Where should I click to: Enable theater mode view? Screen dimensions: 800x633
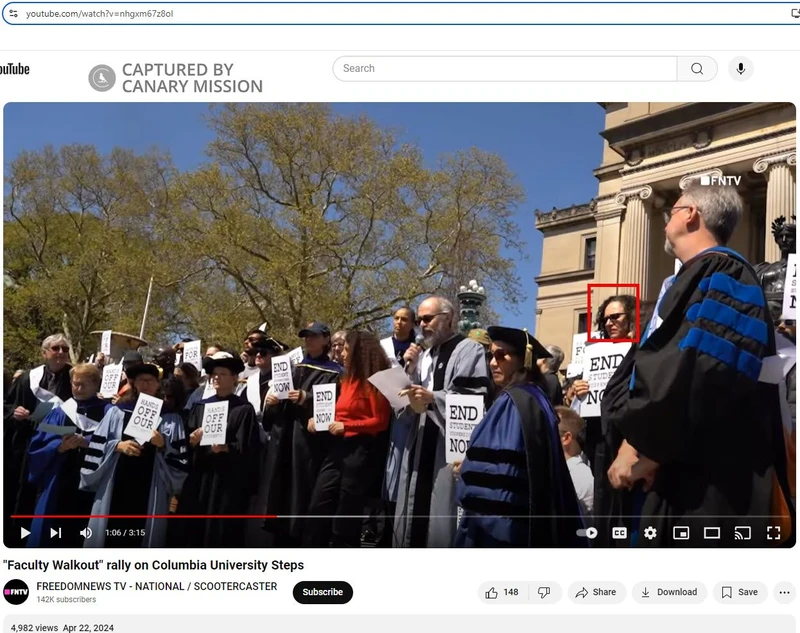tap(712, 533)
